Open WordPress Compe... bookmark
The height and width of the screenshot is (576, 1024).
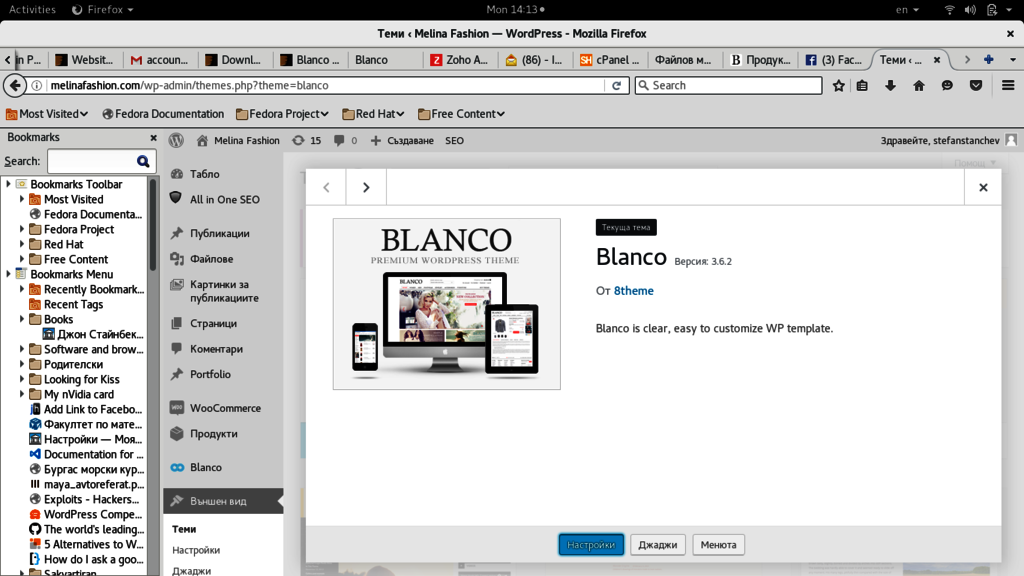click(x=87, y=515)
